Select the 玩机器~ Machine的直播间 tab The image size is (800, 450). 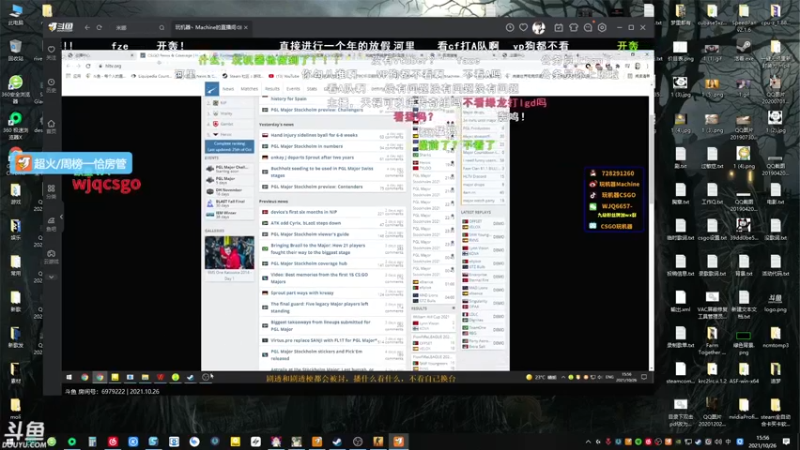click(208, 27)
